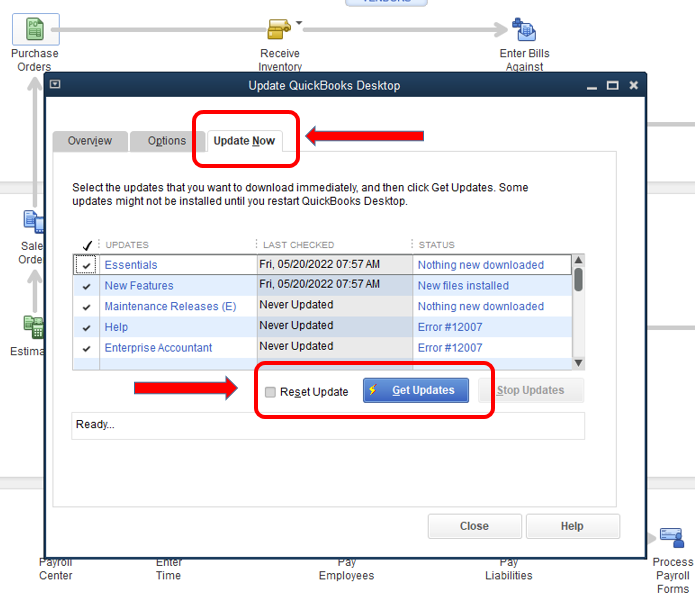Open the update dialog's system menu icon
695x600 pixels.
tap(55, 84)
